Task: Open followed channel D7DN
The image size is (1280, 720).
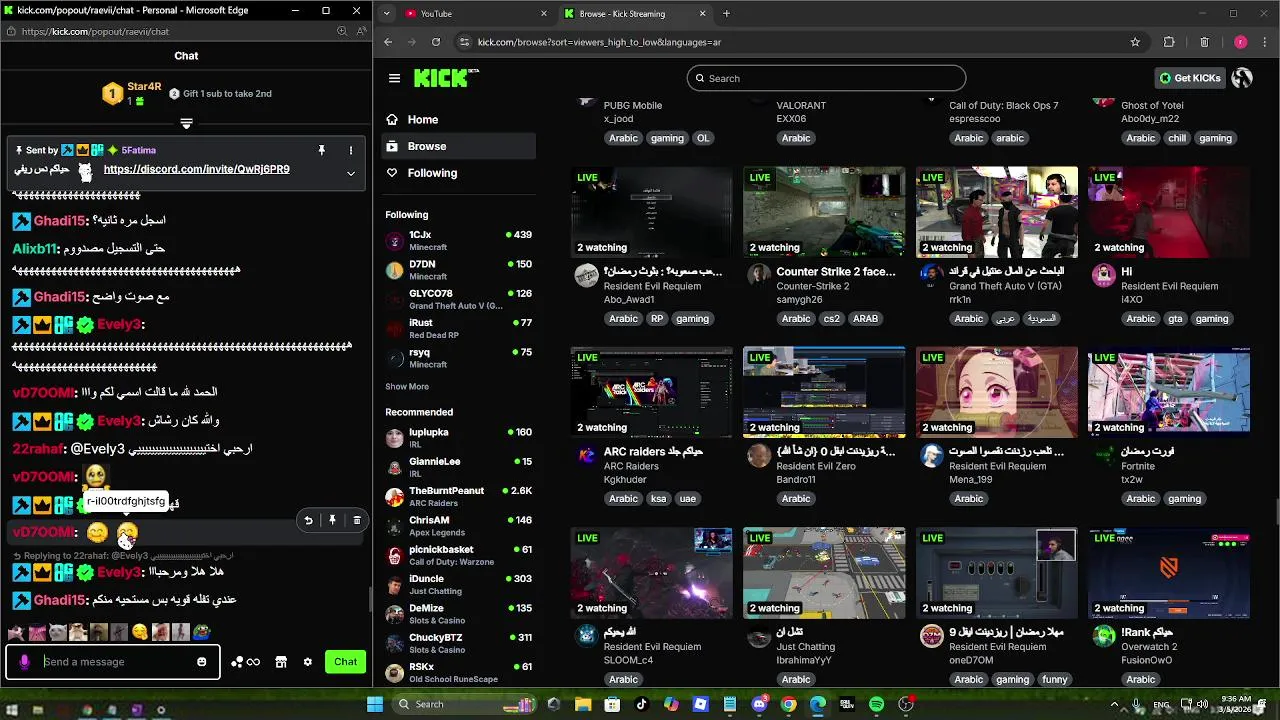Action: [459, 270]
